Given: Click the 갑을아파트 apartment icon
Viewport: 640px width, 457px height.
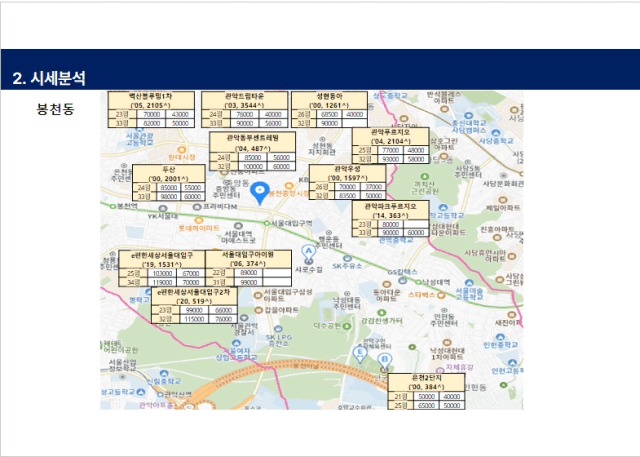Looking at the screenshot, I should coord(258,310).
